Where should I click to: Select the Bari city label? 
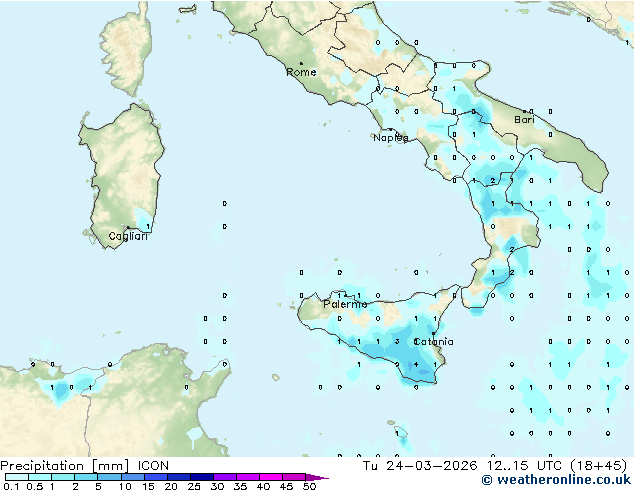pyautogui.click(x=524, y=120)
